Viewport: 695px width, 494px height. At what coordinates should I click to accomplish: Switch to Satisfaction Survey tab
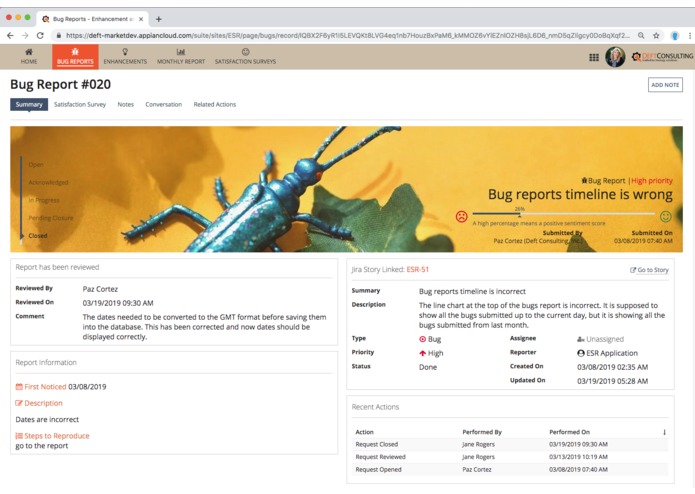(x=80, y=105)
